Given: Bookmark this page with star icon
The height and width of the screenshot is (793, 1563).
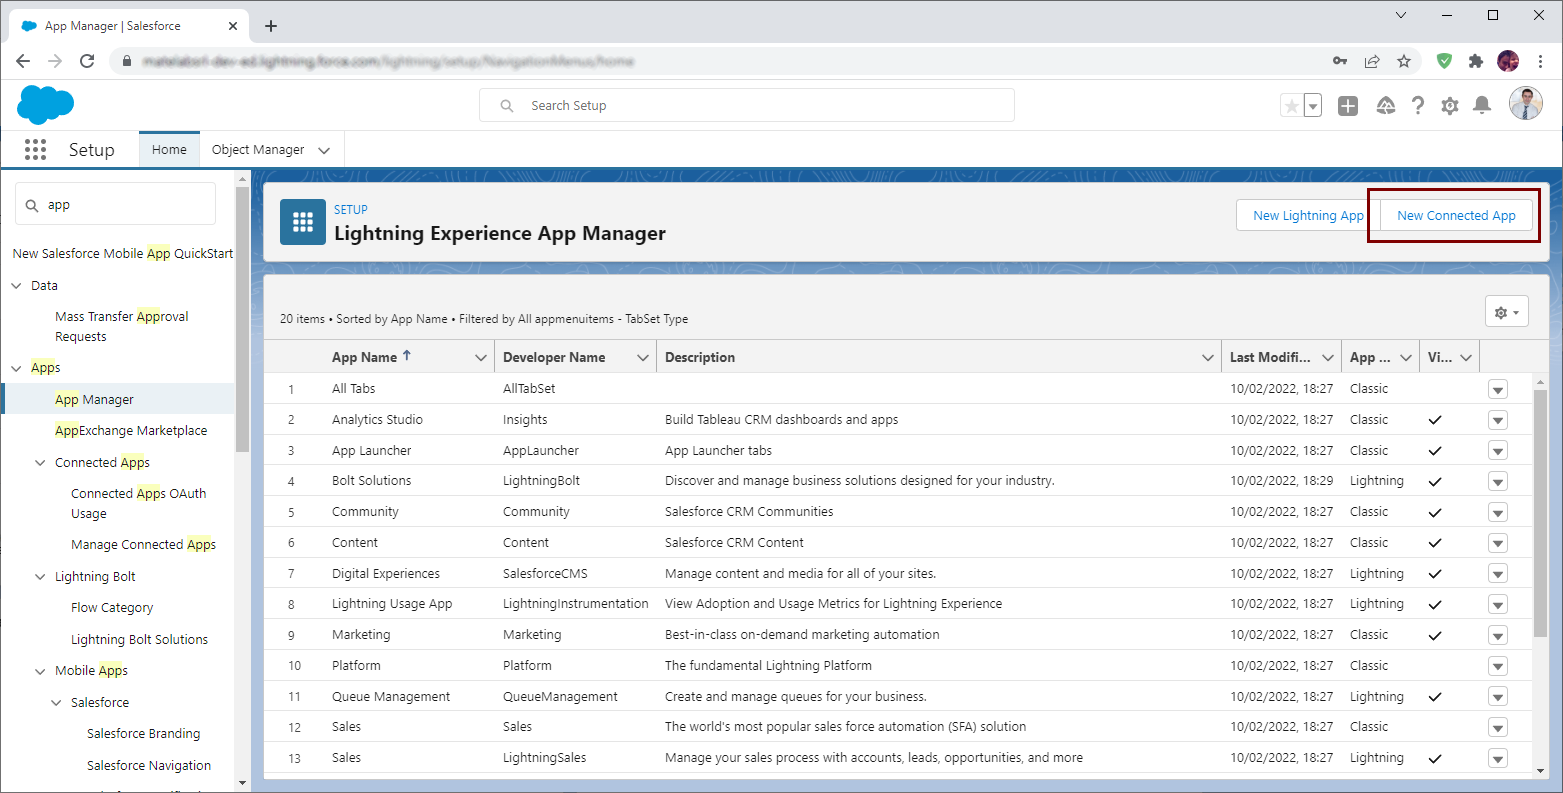Looking at the screenshot, I should click(1404, 61).
